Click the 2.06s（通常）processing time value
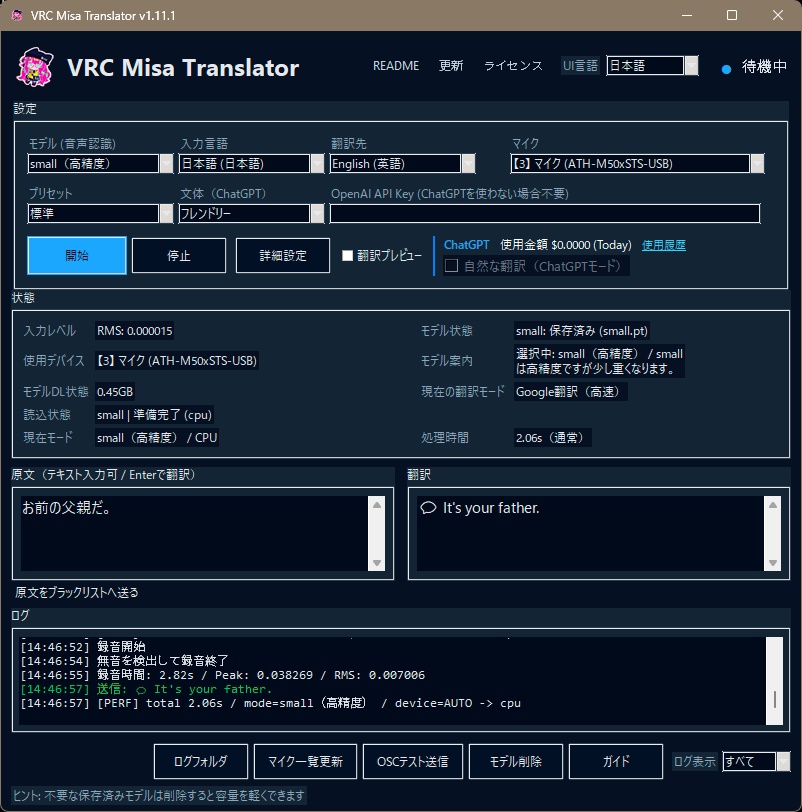This screenshot has width=802, height=812. click(552, 438)
